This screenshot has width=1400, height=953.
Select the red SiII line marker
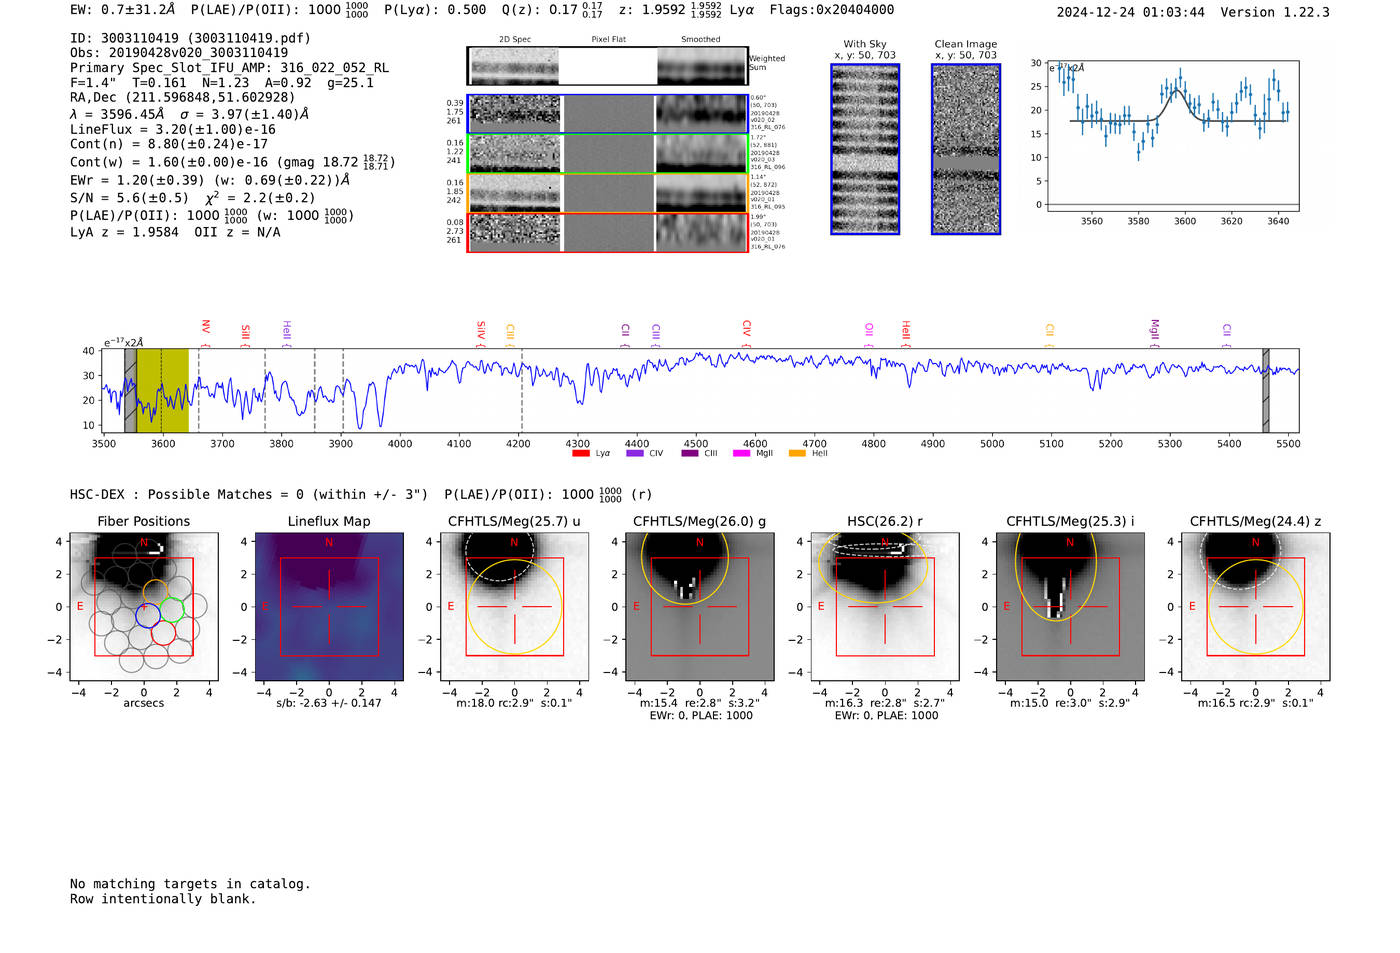245,334
